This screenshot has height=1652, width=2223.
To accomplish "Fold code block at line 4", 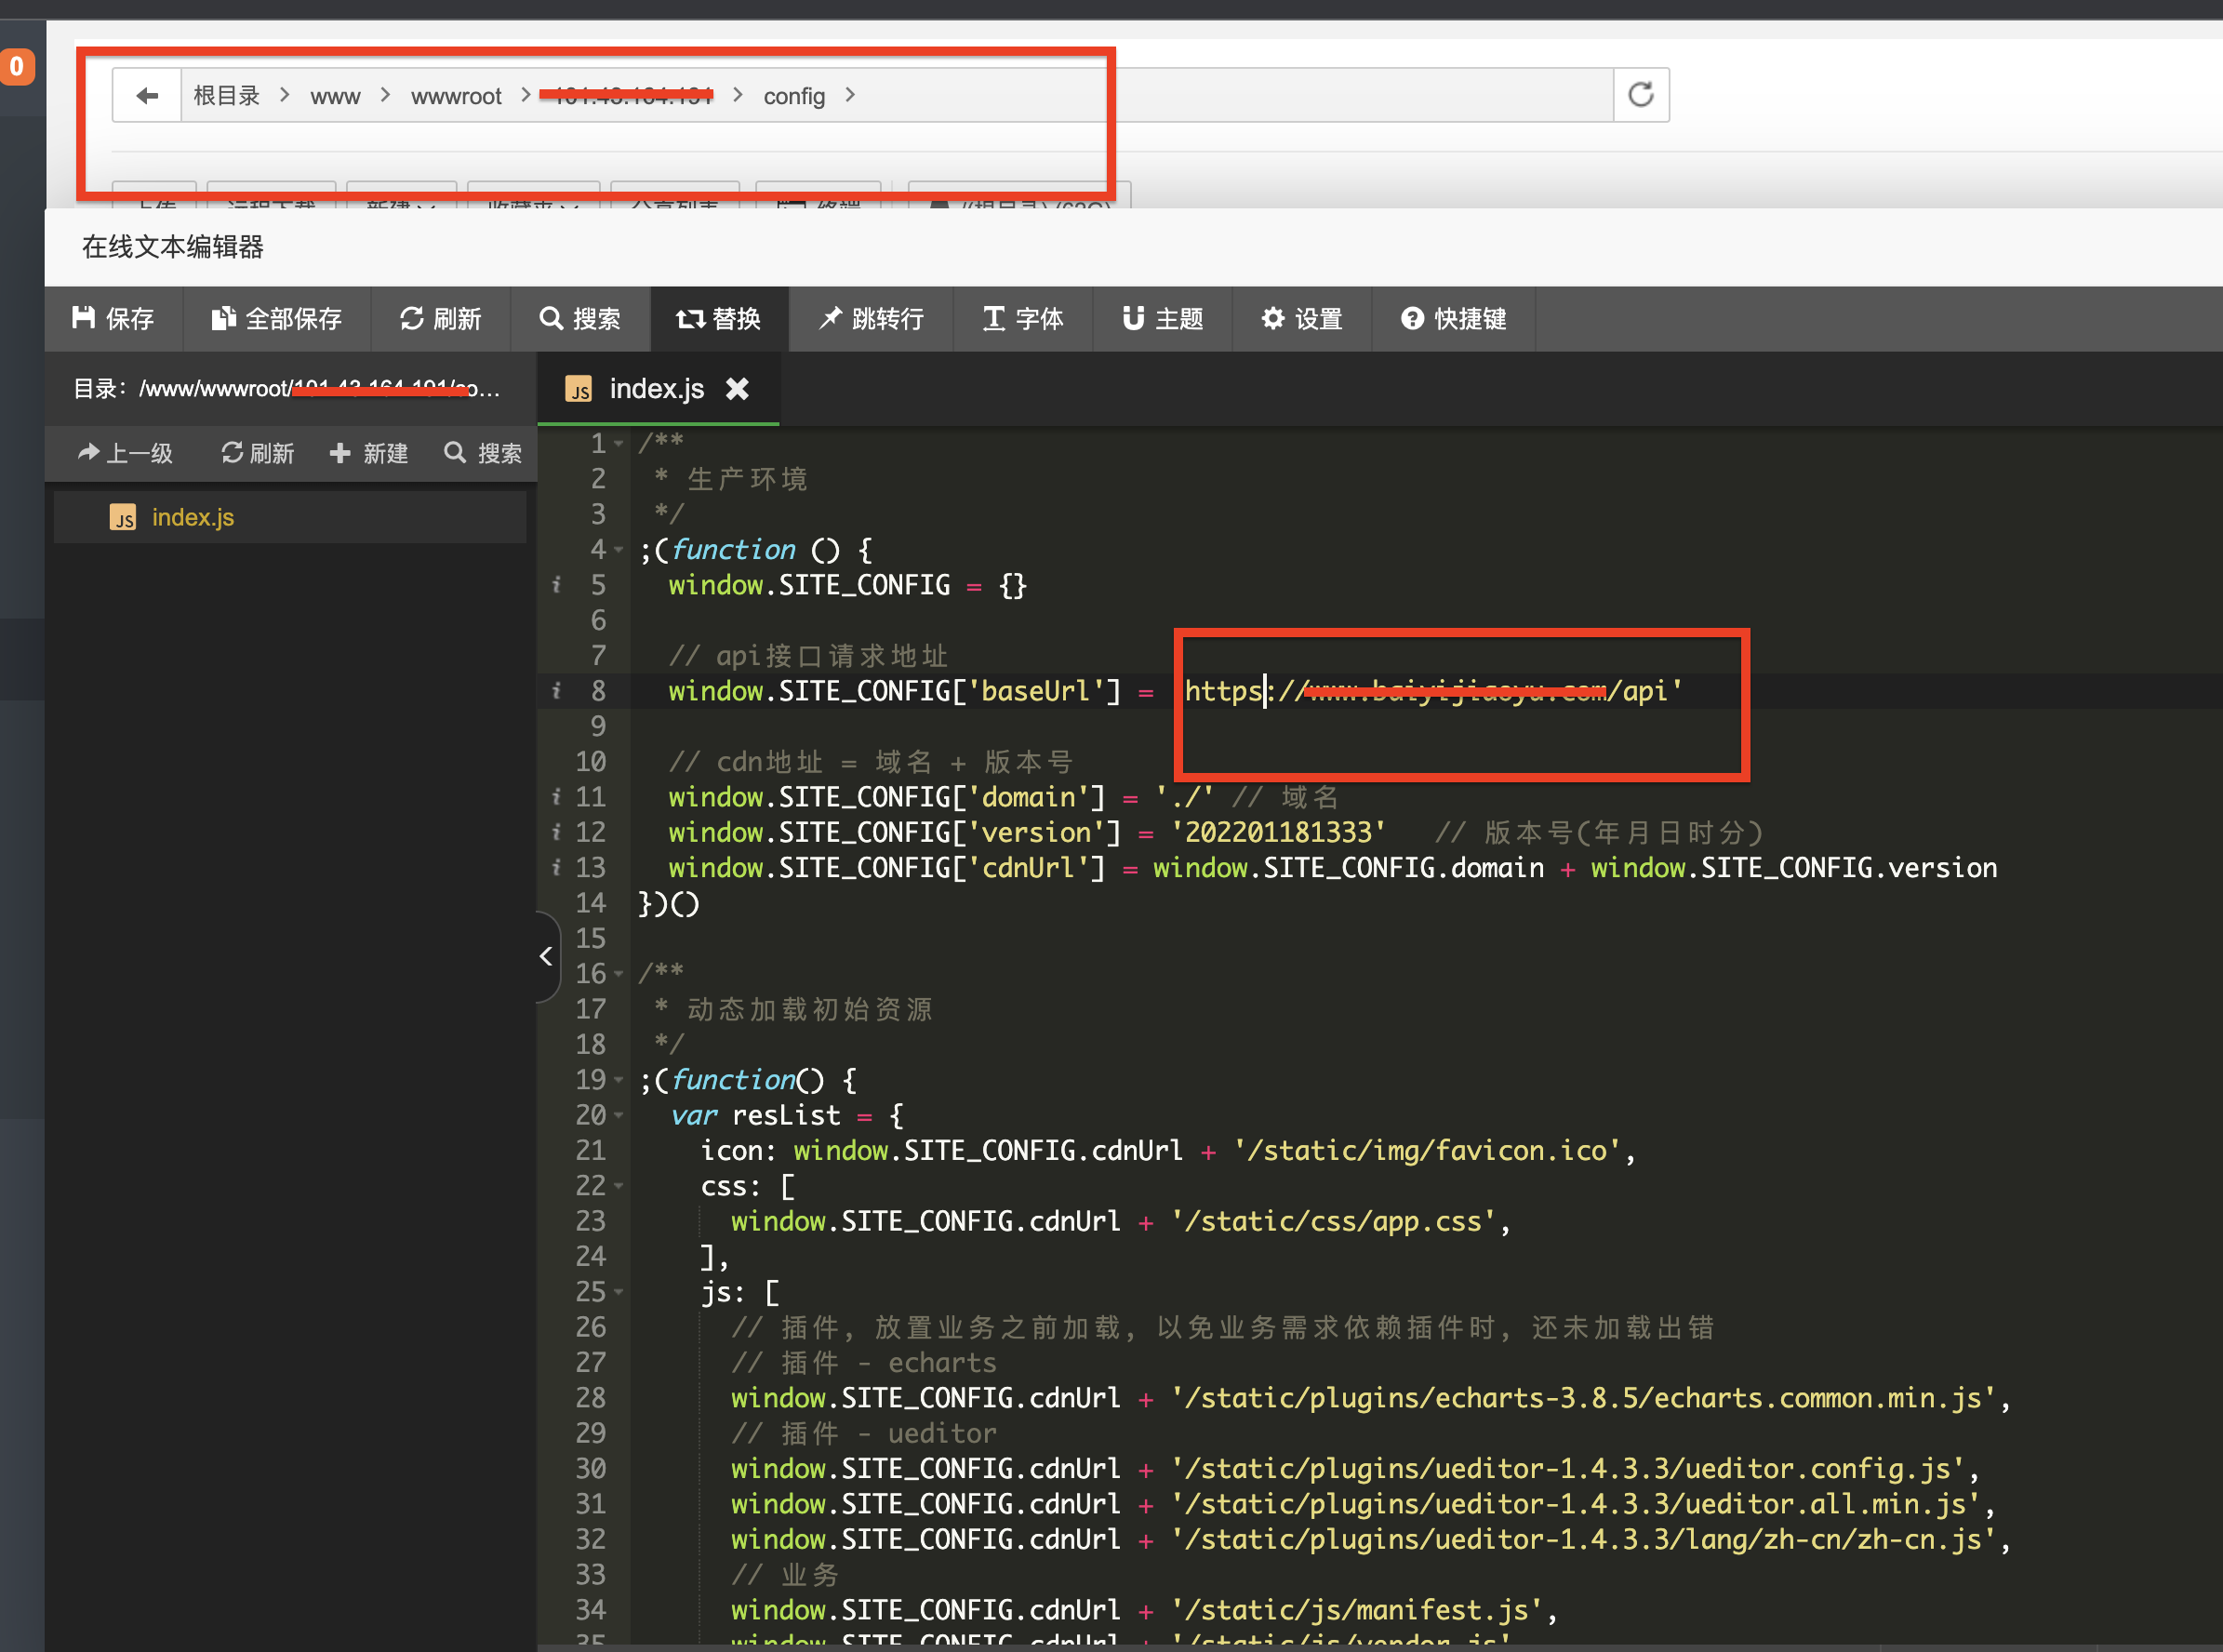I will [619, 550].
